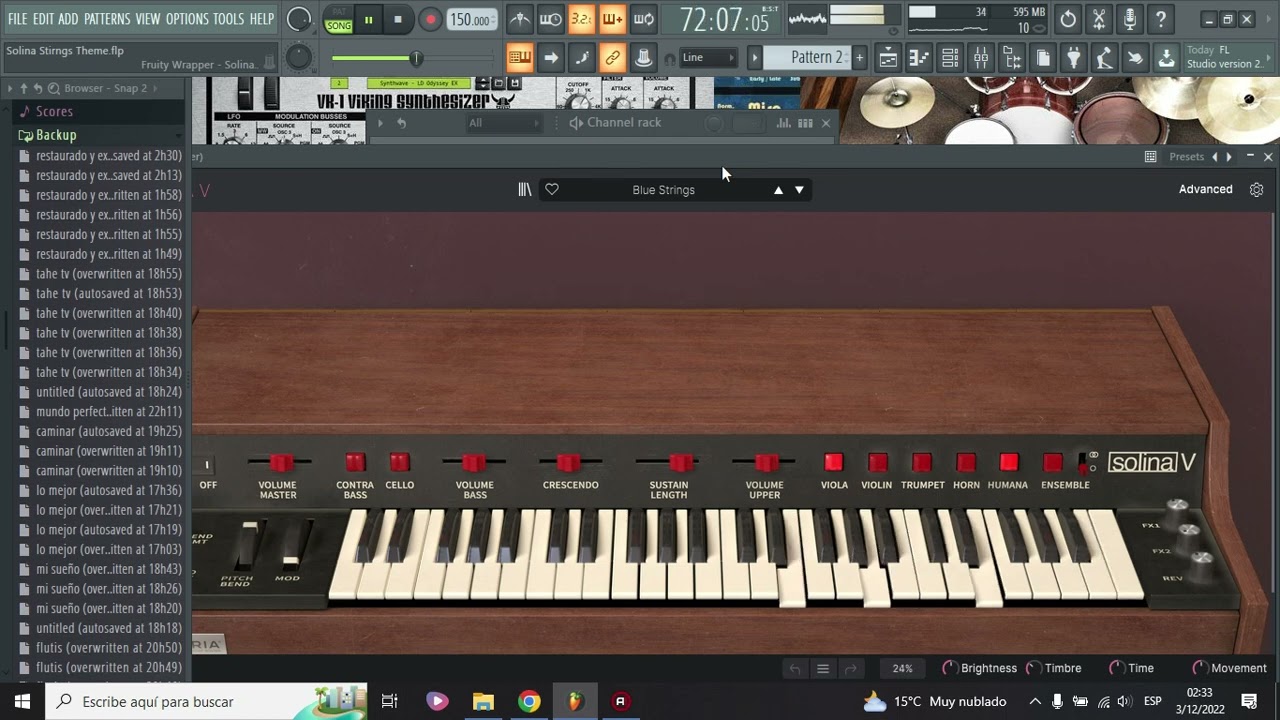Open the Line snap dropdown

coord(708,58)
